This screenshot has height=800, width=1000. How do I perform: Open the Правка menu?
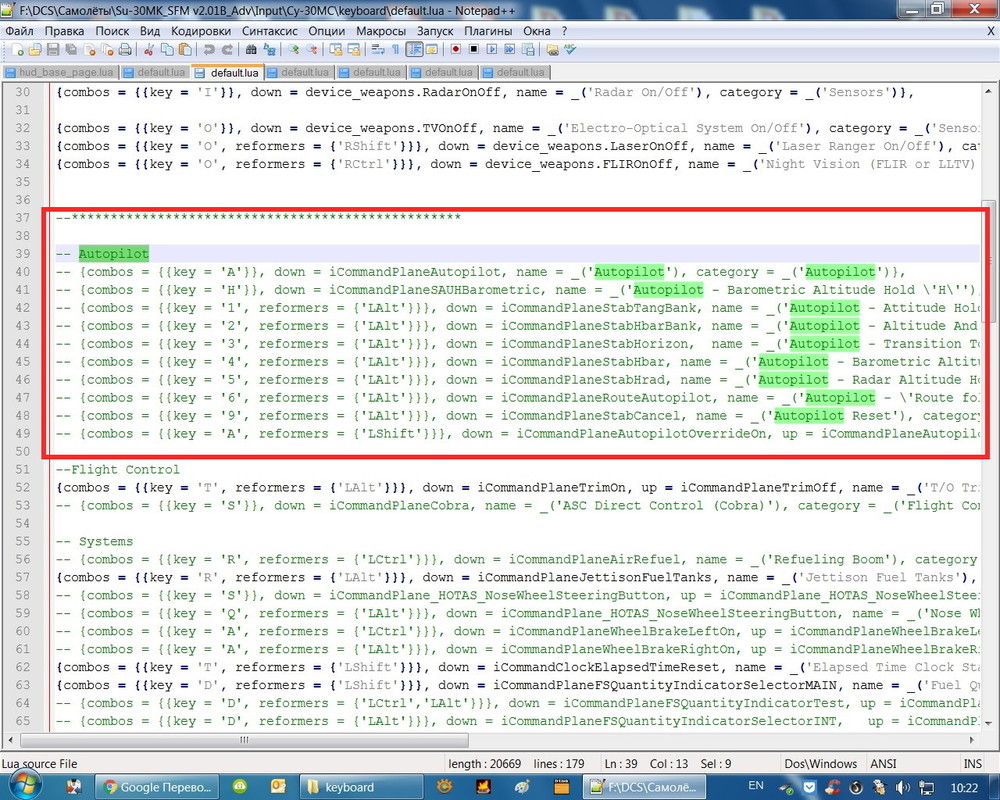coord(64,31)
